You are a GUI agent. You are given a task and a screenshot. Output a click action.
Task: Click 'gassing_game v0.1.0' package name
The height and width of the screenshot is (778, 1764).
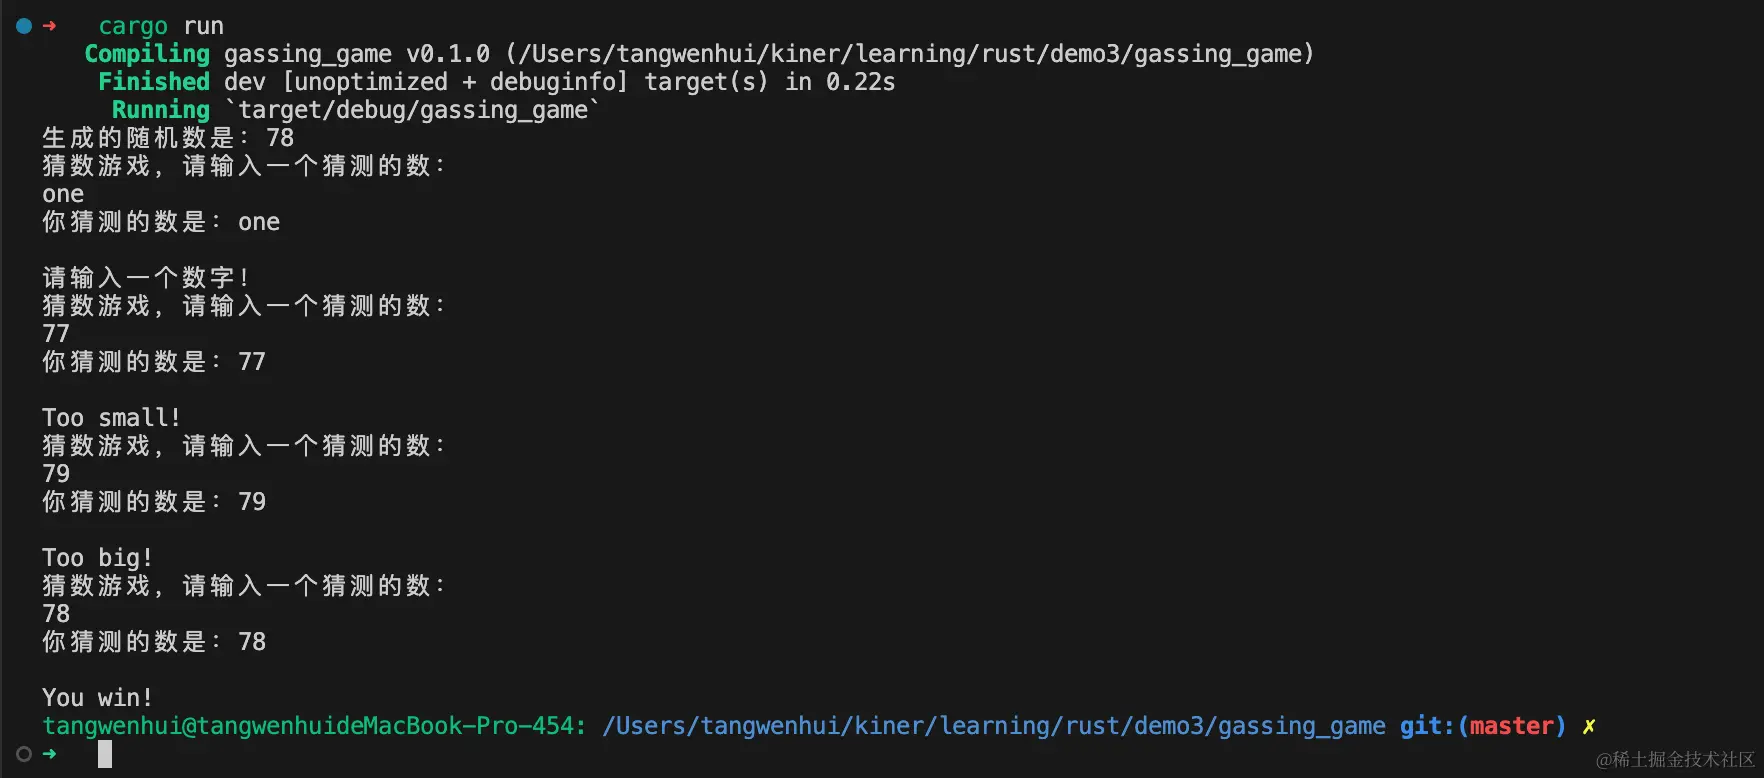tap(357, 54)
